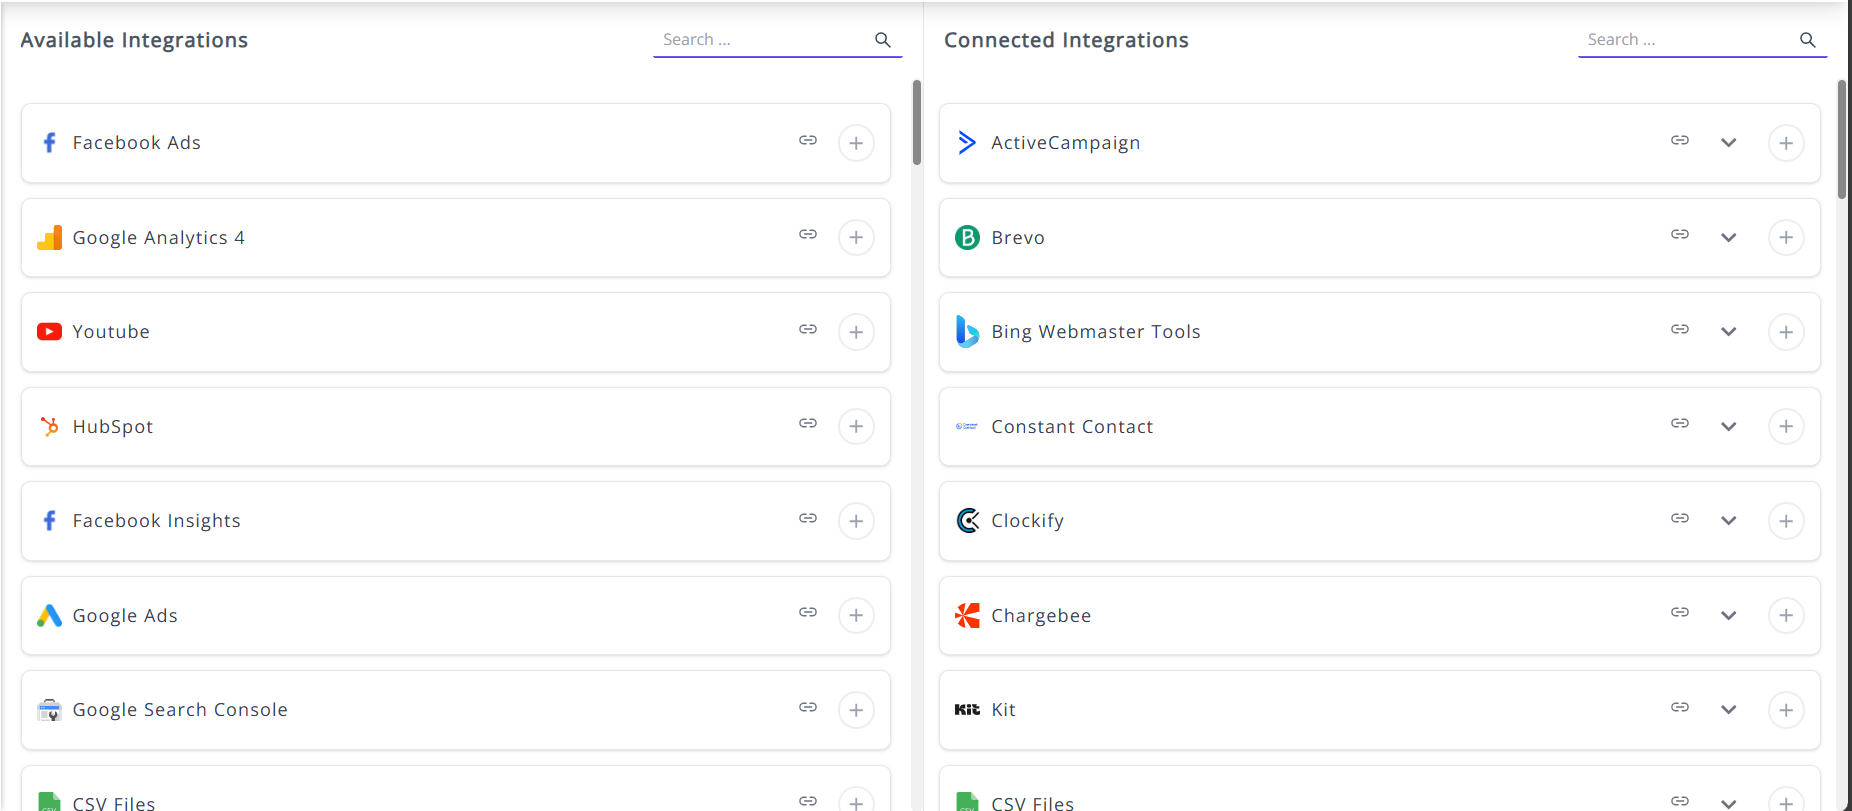Click plus button on Constant Contact row
Viewport: 1852px width, 811px height.
click(x=1786, y=426)
